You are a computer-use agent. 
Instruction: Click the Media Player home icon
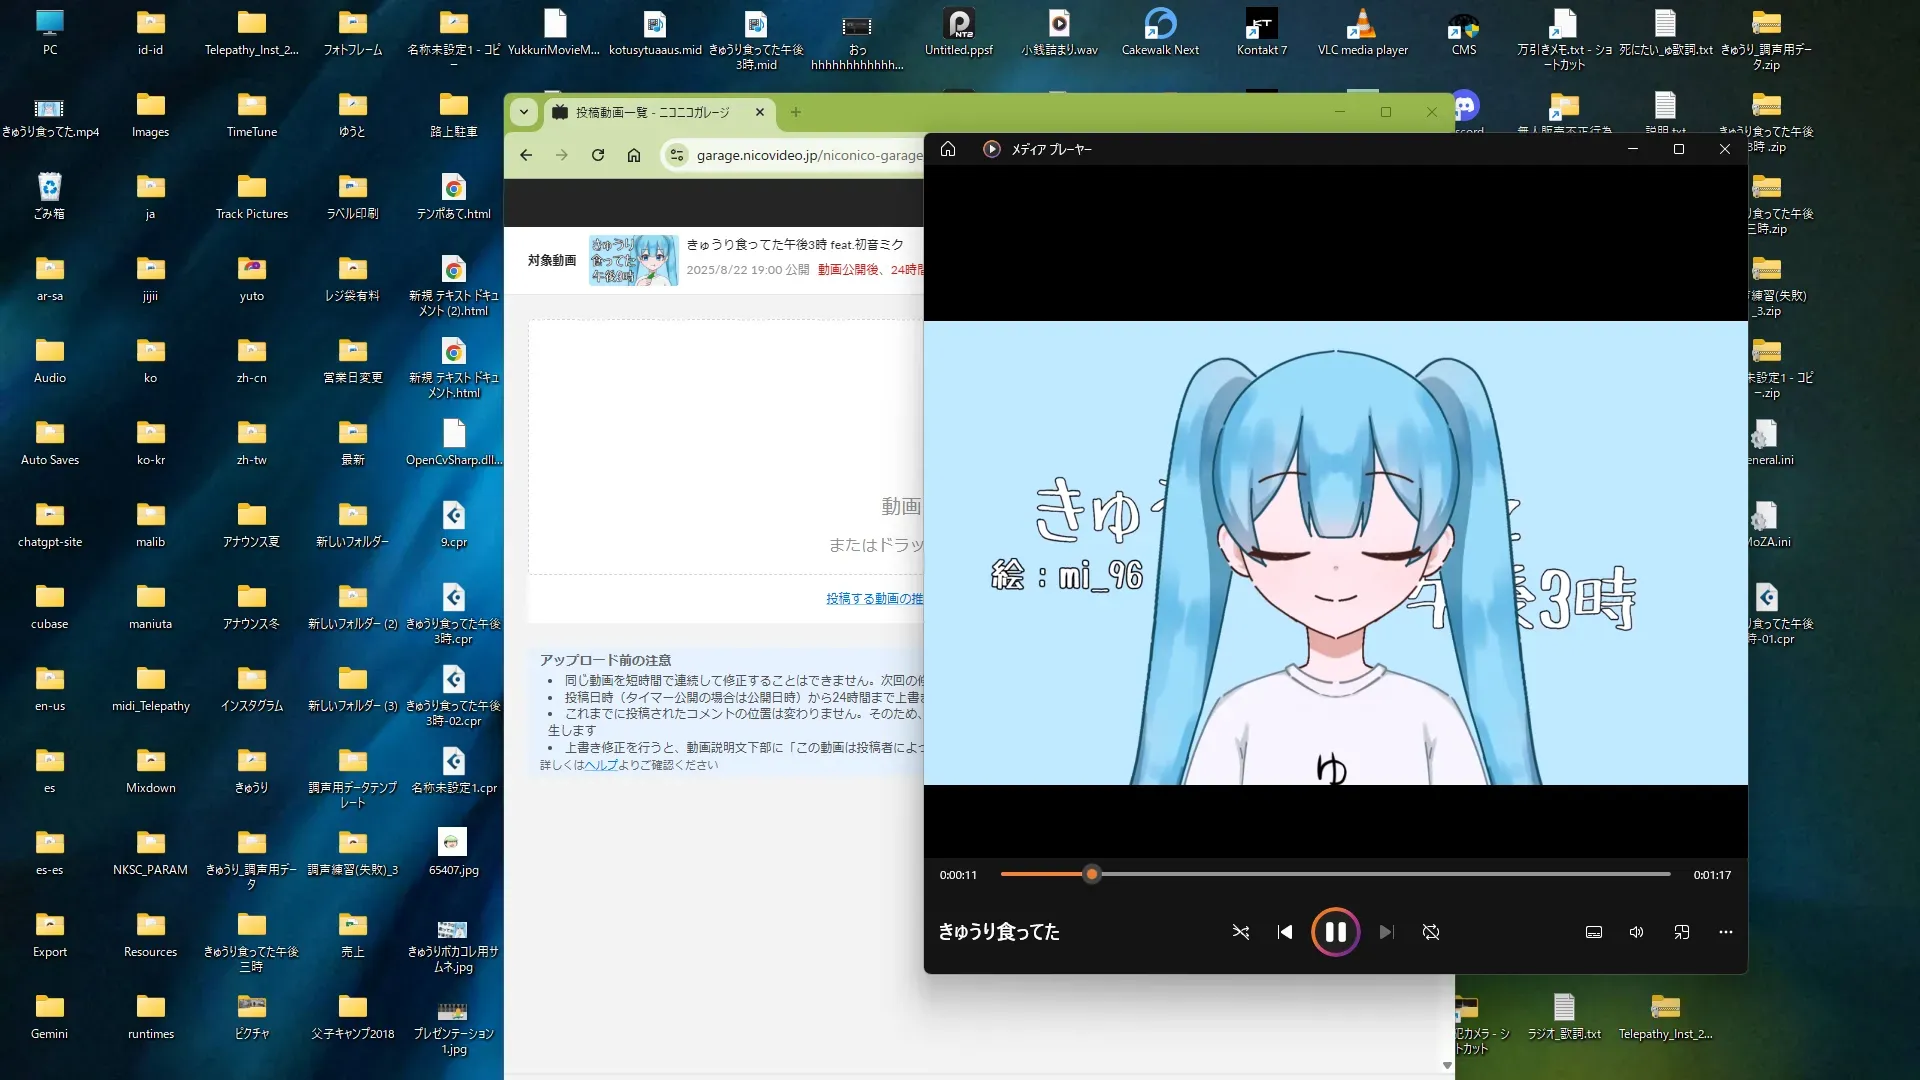tap(948, 149)
